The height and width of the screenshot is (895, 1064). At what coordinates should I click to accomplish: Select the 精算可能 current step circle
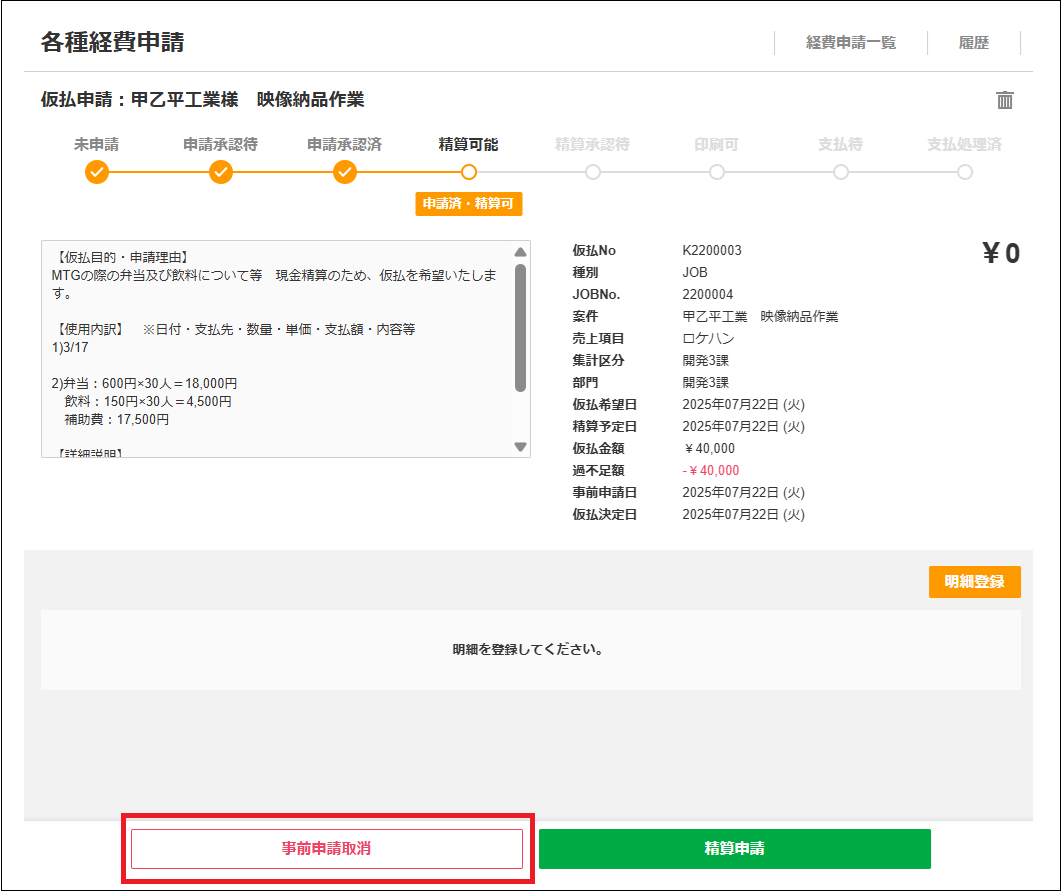(x=469, y=172)
